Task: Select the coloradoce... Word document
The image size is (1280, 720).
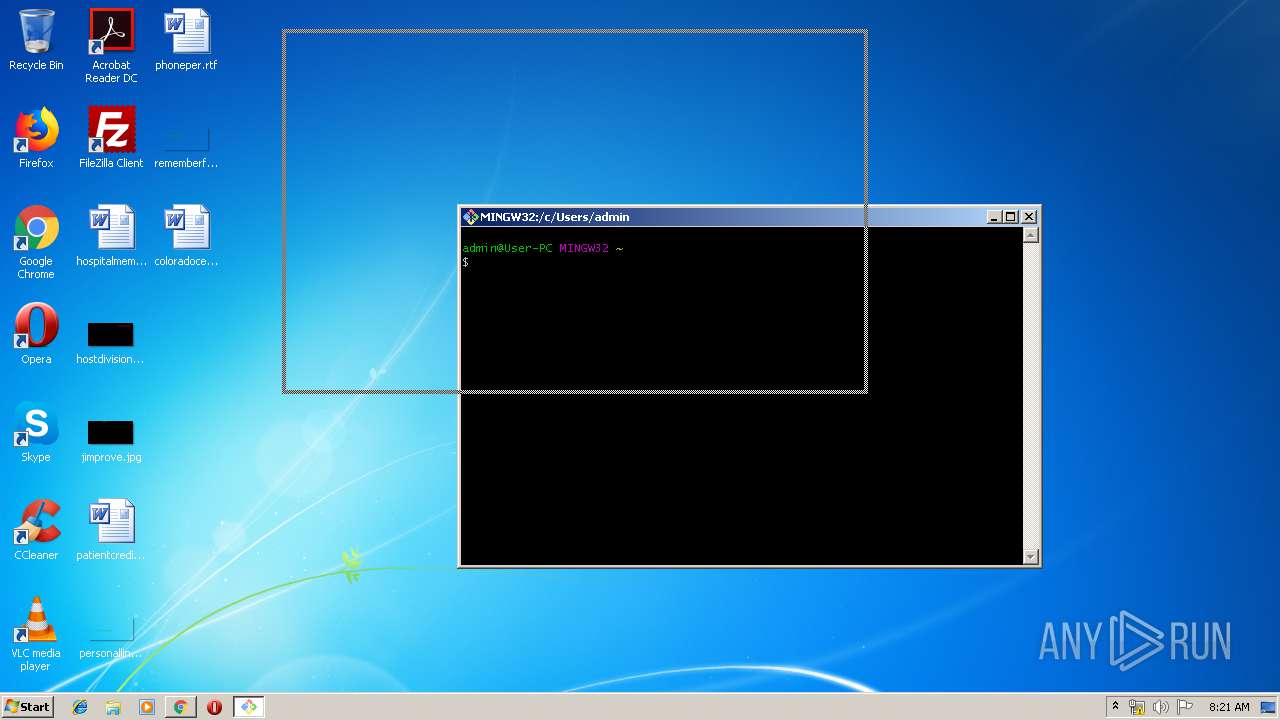Action: pos(186,237)
